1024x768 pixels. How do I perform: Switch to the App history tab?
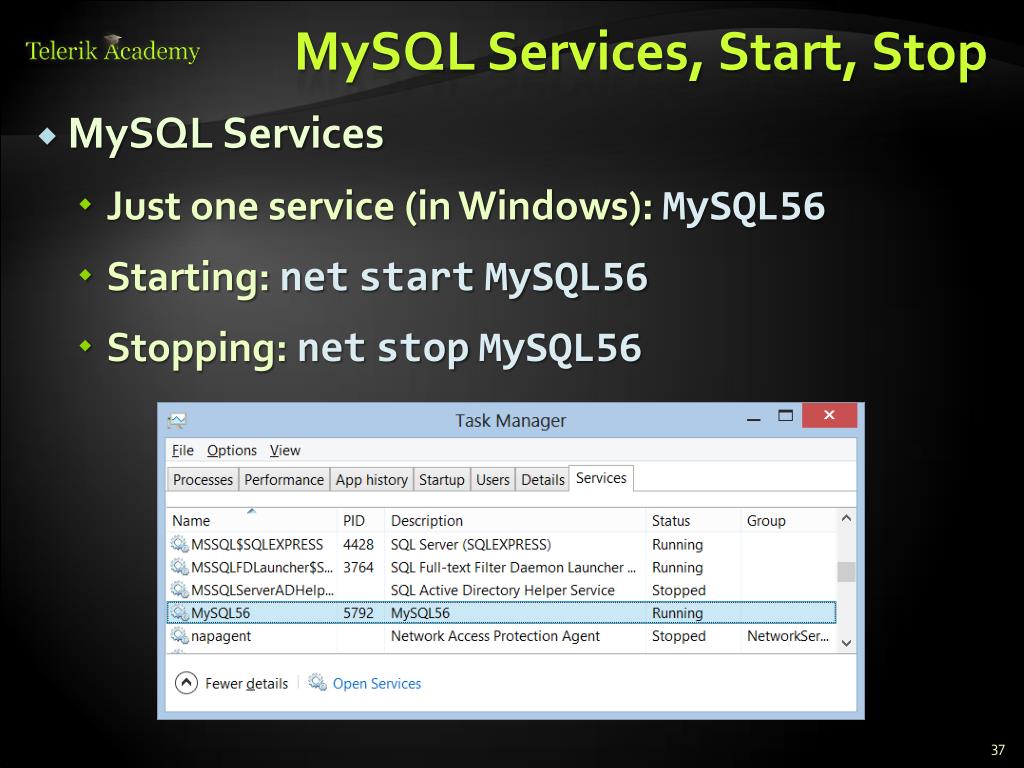372,479
